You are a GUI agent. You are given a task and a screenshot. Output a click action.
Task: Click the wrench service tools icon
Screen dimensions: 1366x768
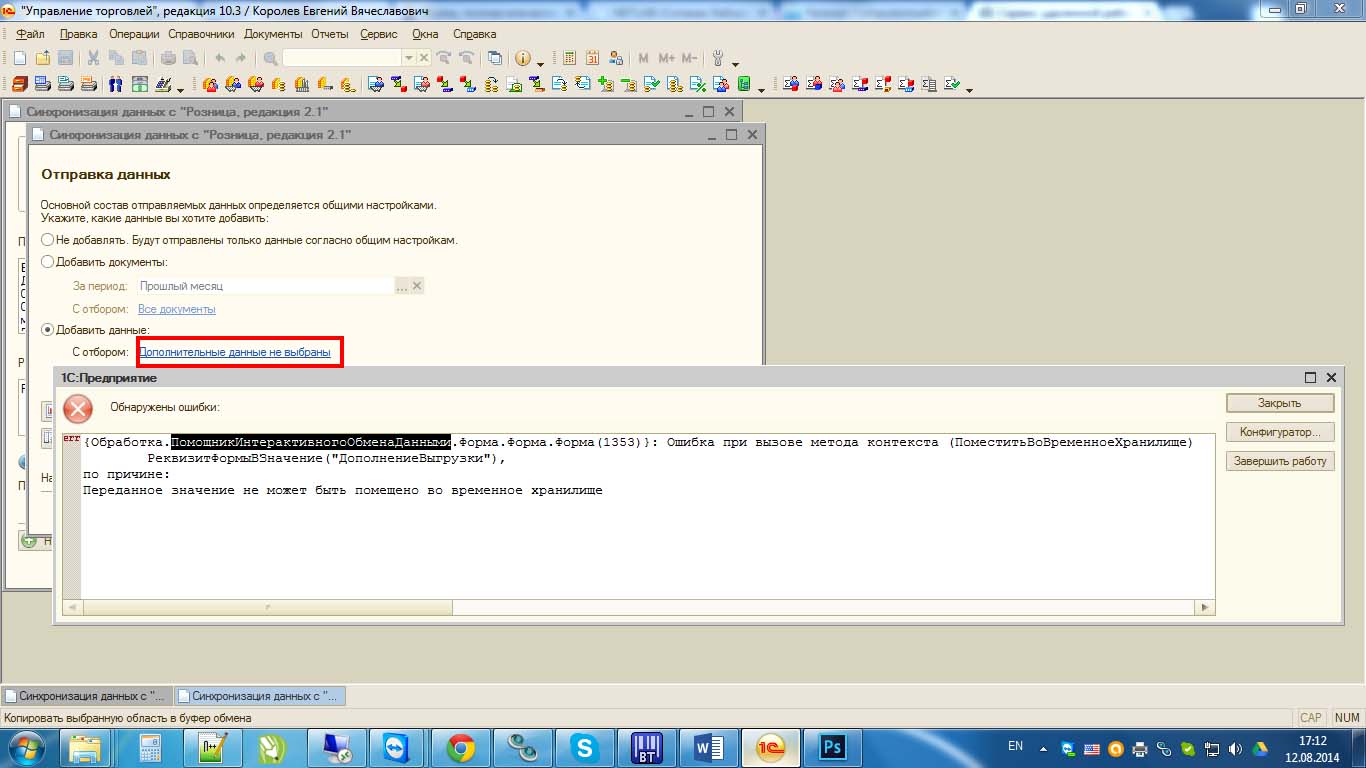(717, 59)
